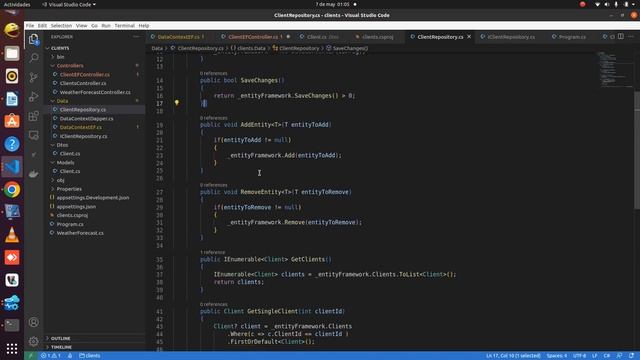
Task: Open the Explorer view in activity bar
Action: (34, 39)
